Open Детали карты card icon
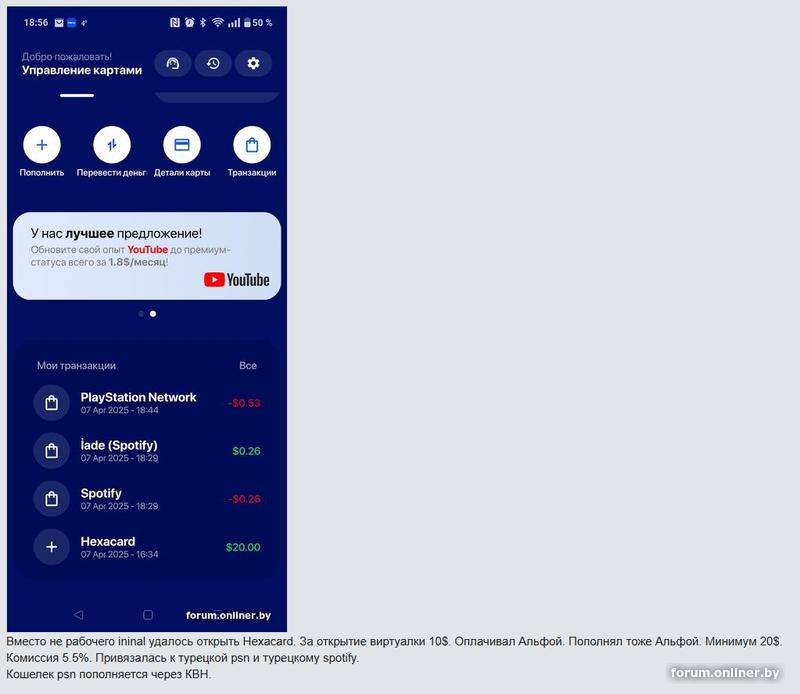The width and height of the screenshot is (800, 694). [182, 145]
